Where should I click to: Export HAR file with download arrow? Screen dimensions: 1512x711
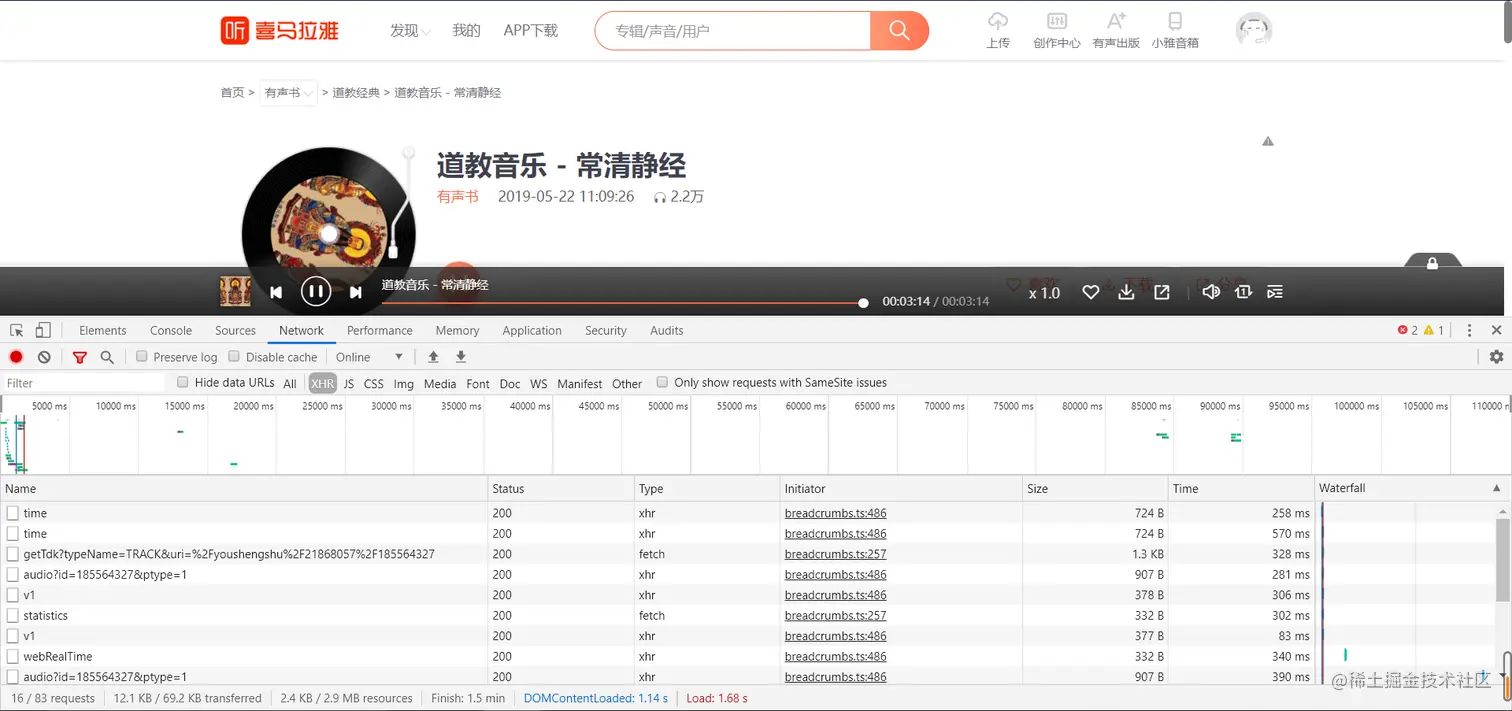(x=461, y=357)
